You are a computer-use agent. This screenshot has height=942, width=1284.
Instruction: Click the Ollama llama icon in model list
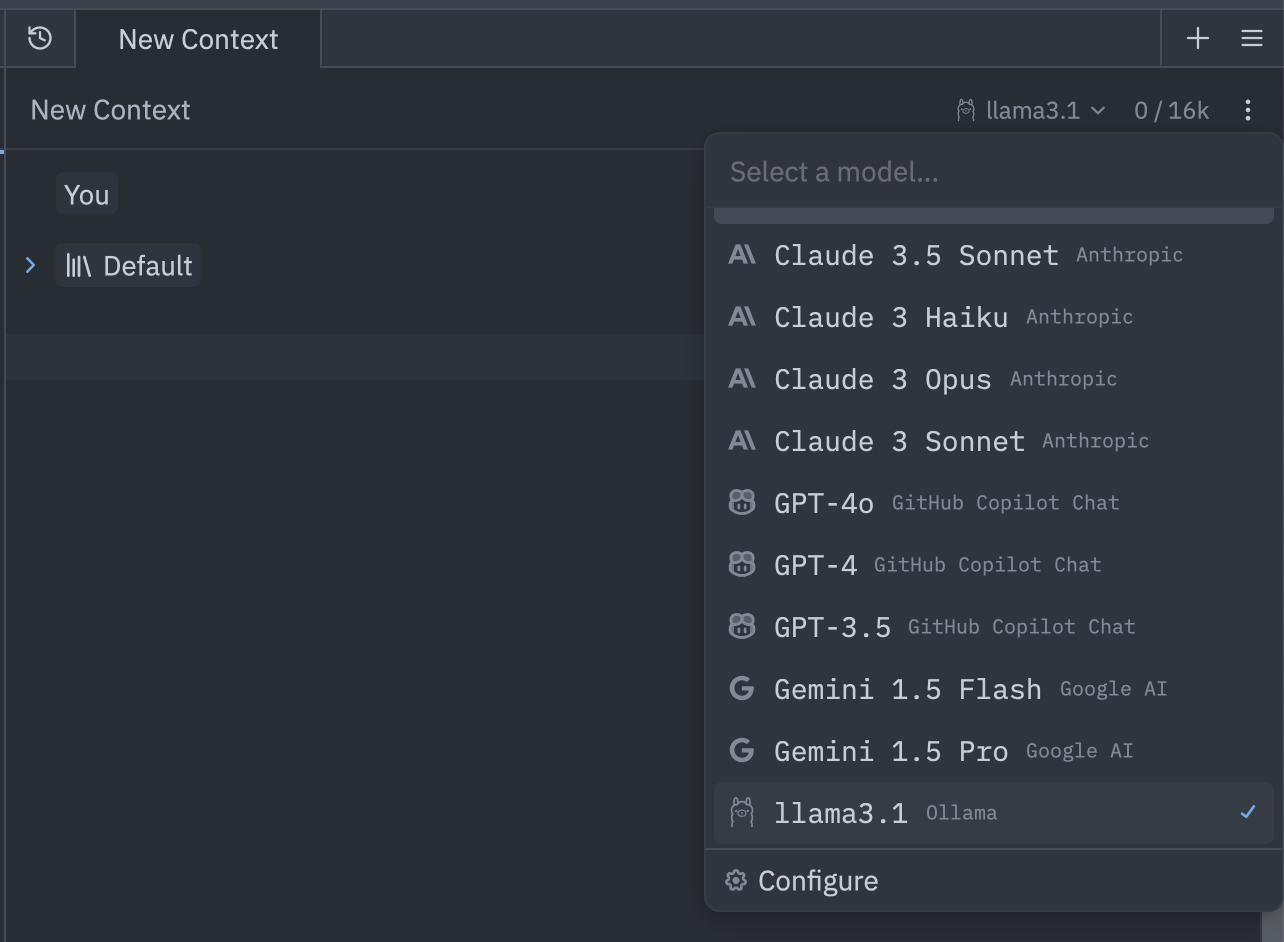[x=742, y=813]
